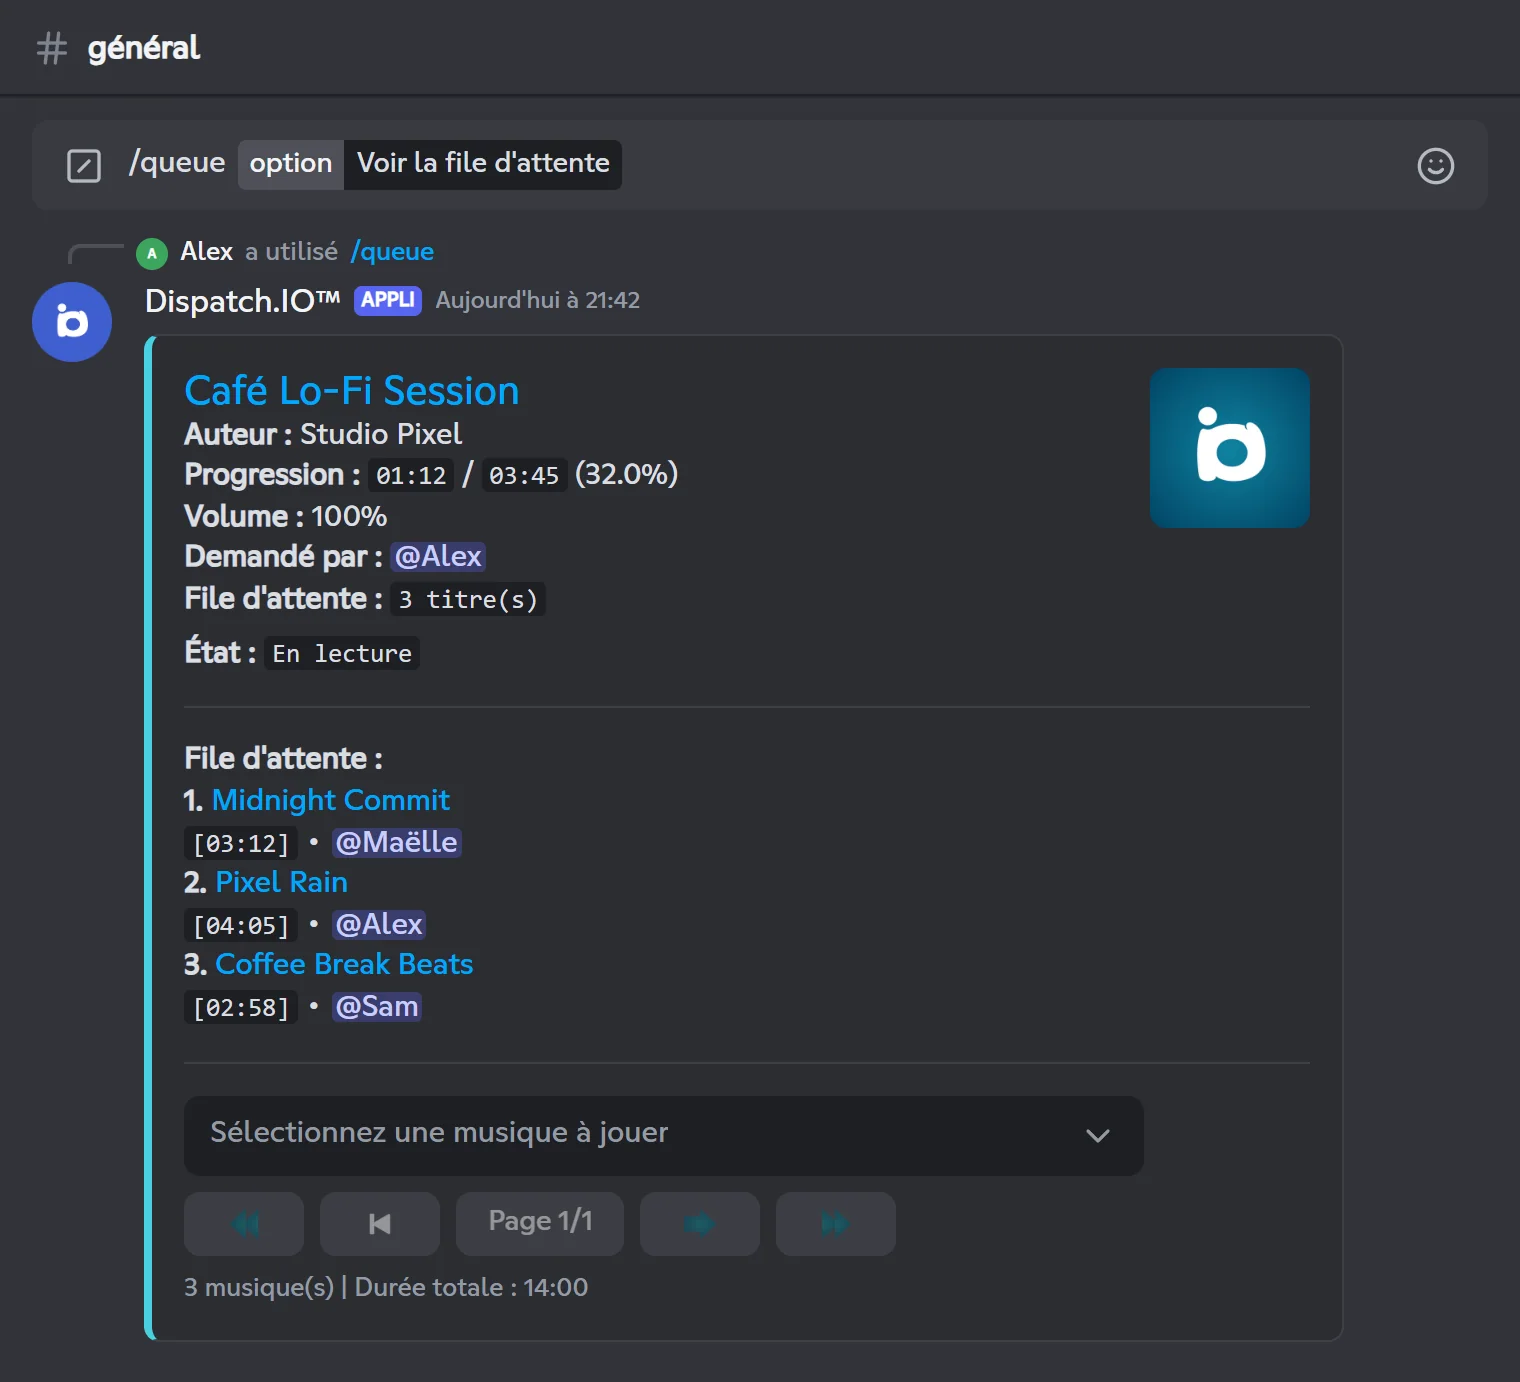The image size is (1520, 1382).
Task: Click the footer '3 musique(s) | Durée totale : 14:00'
Action: point(386,1287)
